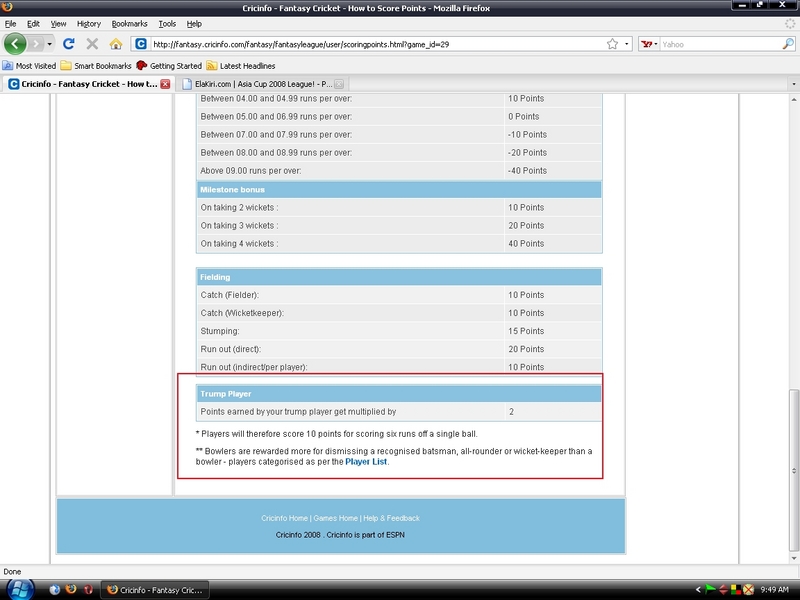Launch Internet Explorer from quick launch
The width and height of the screenshot is (800, 600).
click(x=55, y=590)
